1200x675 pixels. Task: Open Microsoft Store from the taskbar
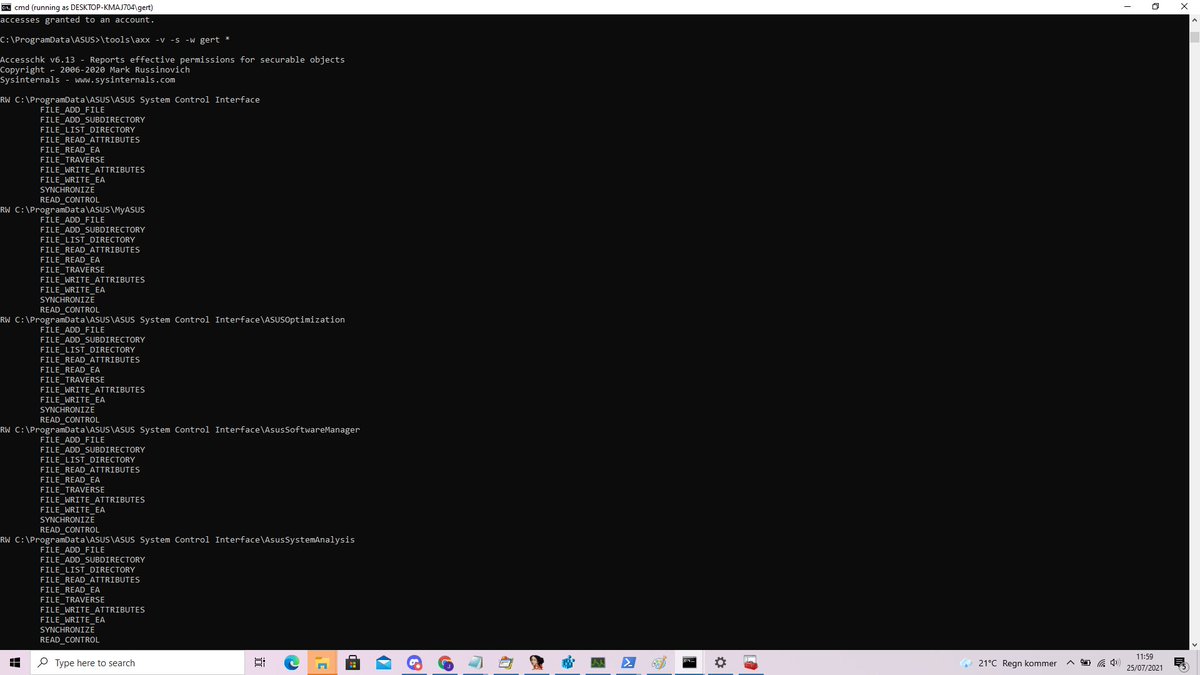tap(353, 663)
